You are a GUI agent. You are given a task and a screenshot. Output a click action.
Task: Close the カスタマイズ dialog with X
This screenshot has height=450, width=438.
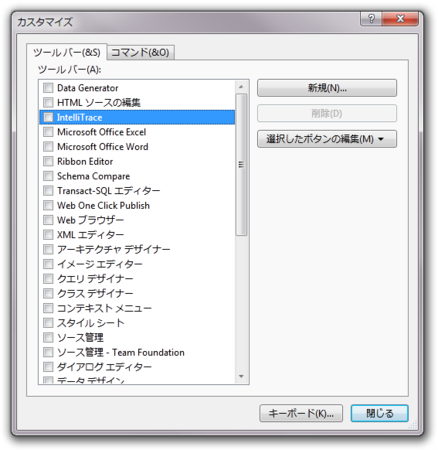click(x=400, y=19)
